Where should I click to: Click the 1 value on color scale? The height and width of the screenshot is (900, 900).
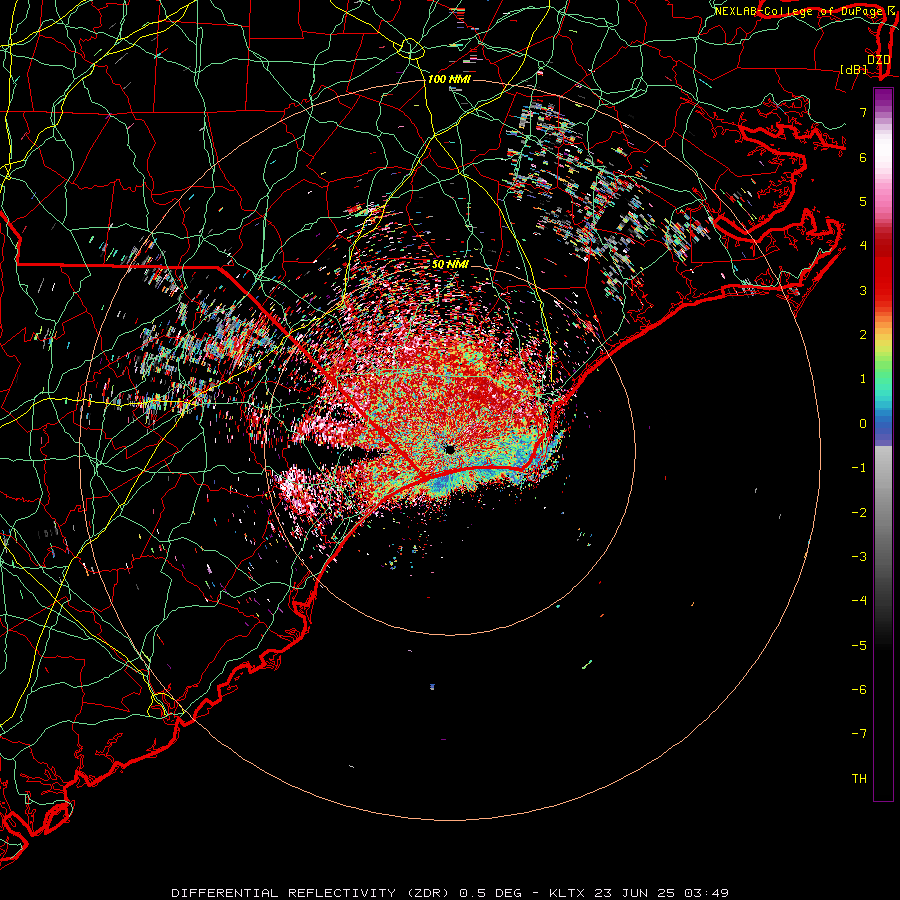(863, 379)
